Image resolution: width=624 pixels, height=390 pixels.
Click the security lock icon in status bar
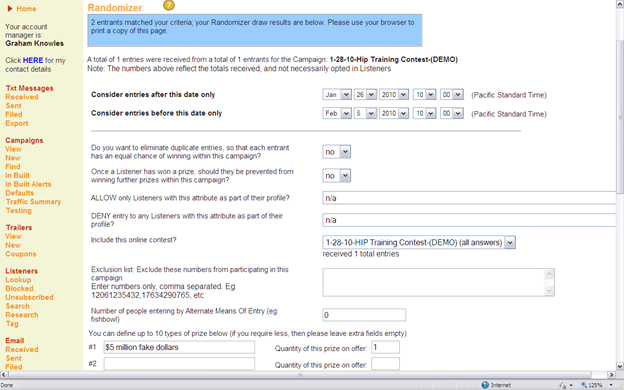coord(563,385)
